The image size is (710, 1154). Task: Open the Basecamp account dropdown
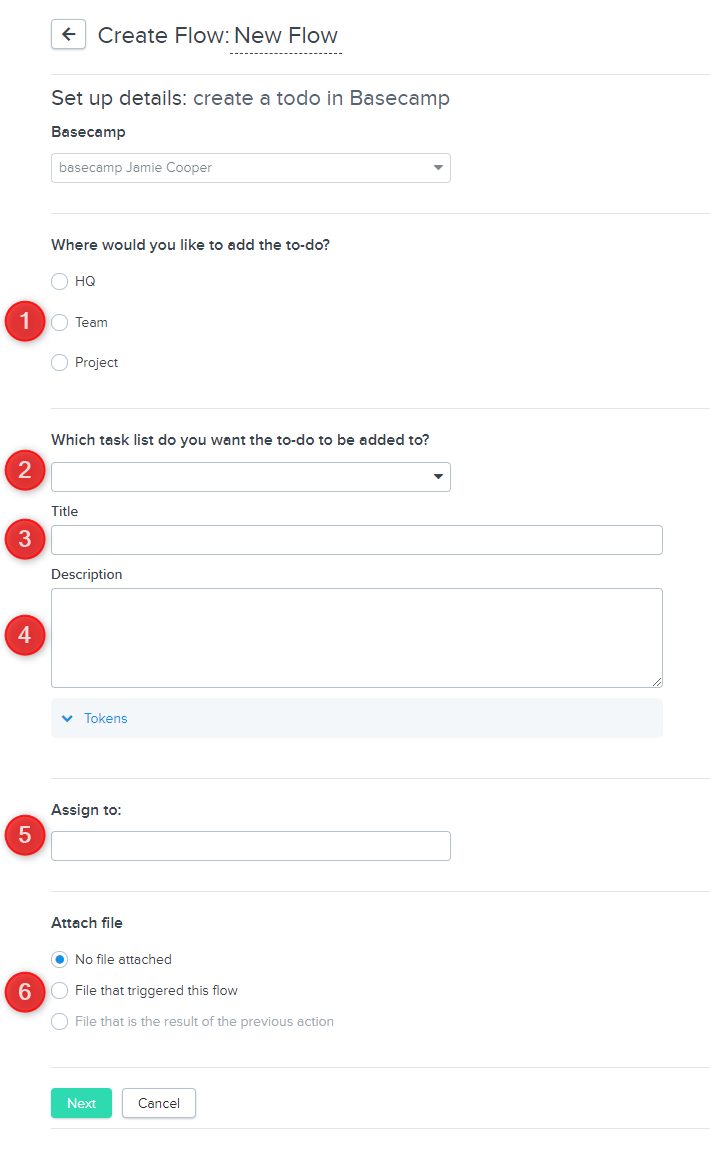point(250,168)
